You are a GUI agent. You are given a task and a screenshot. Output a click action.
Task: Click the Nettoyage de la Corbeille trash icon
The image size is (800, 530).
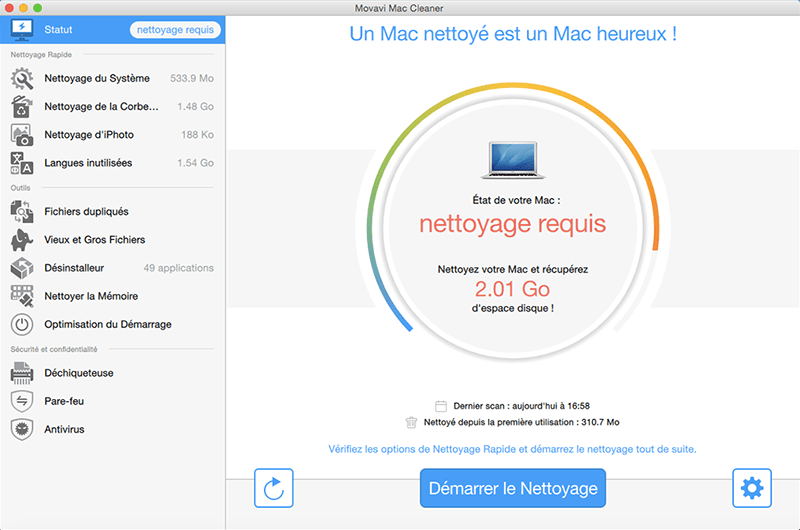click(22, 107)
